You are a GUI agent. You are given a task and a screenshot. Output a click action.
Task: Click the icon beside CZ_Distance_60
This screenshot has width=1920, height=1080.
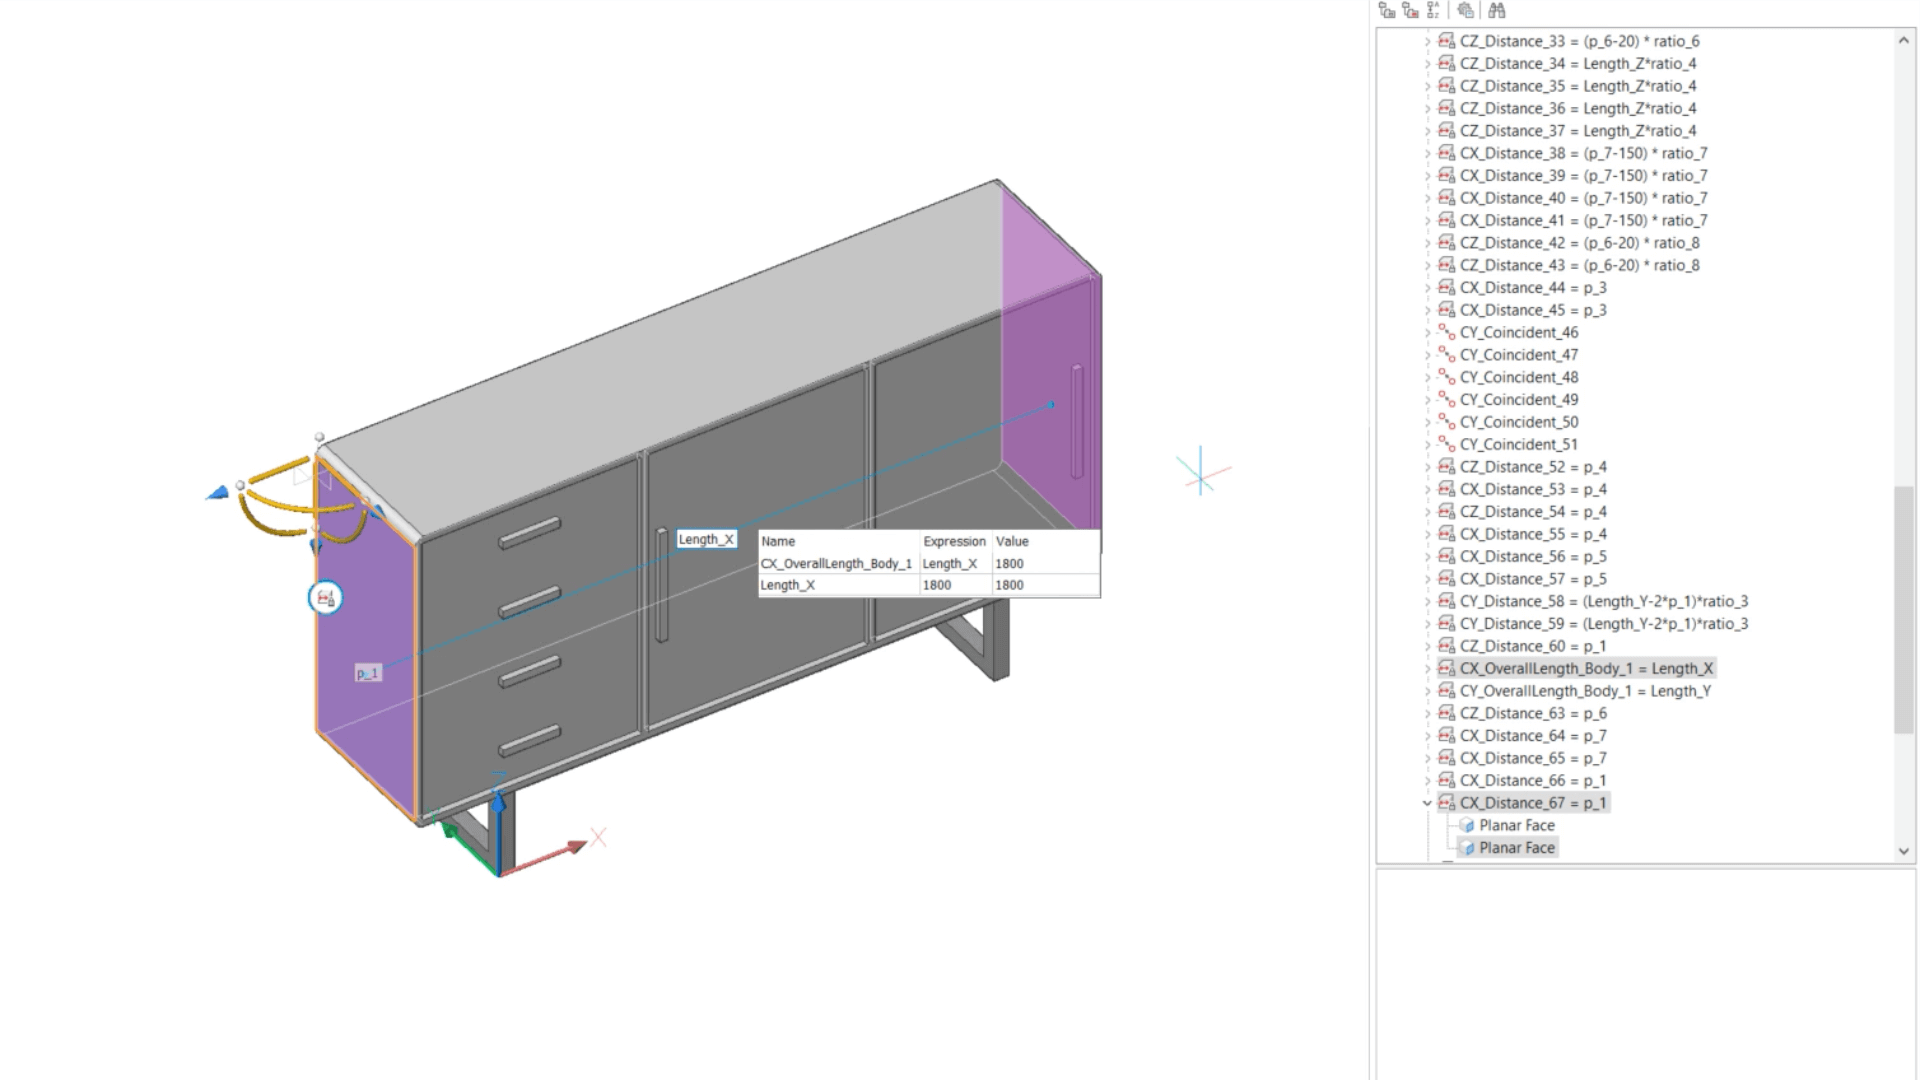click(x=1446, y=646)
